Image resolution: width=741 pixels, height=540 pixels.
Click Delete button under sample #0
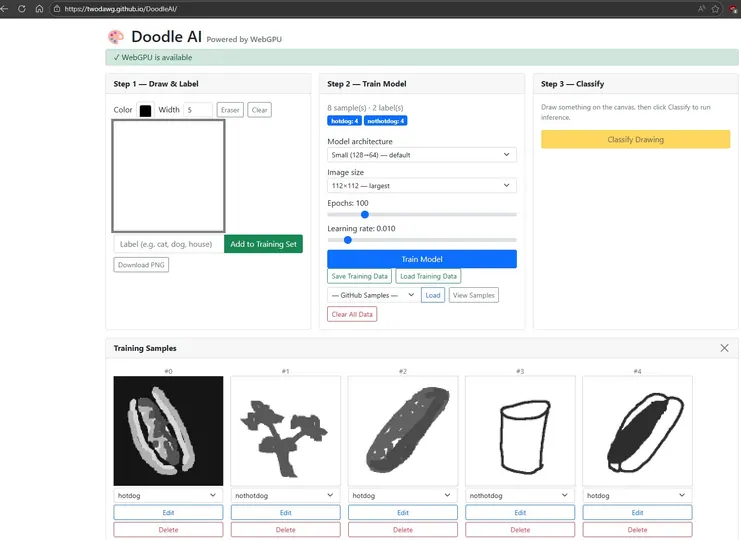[168, 530]
